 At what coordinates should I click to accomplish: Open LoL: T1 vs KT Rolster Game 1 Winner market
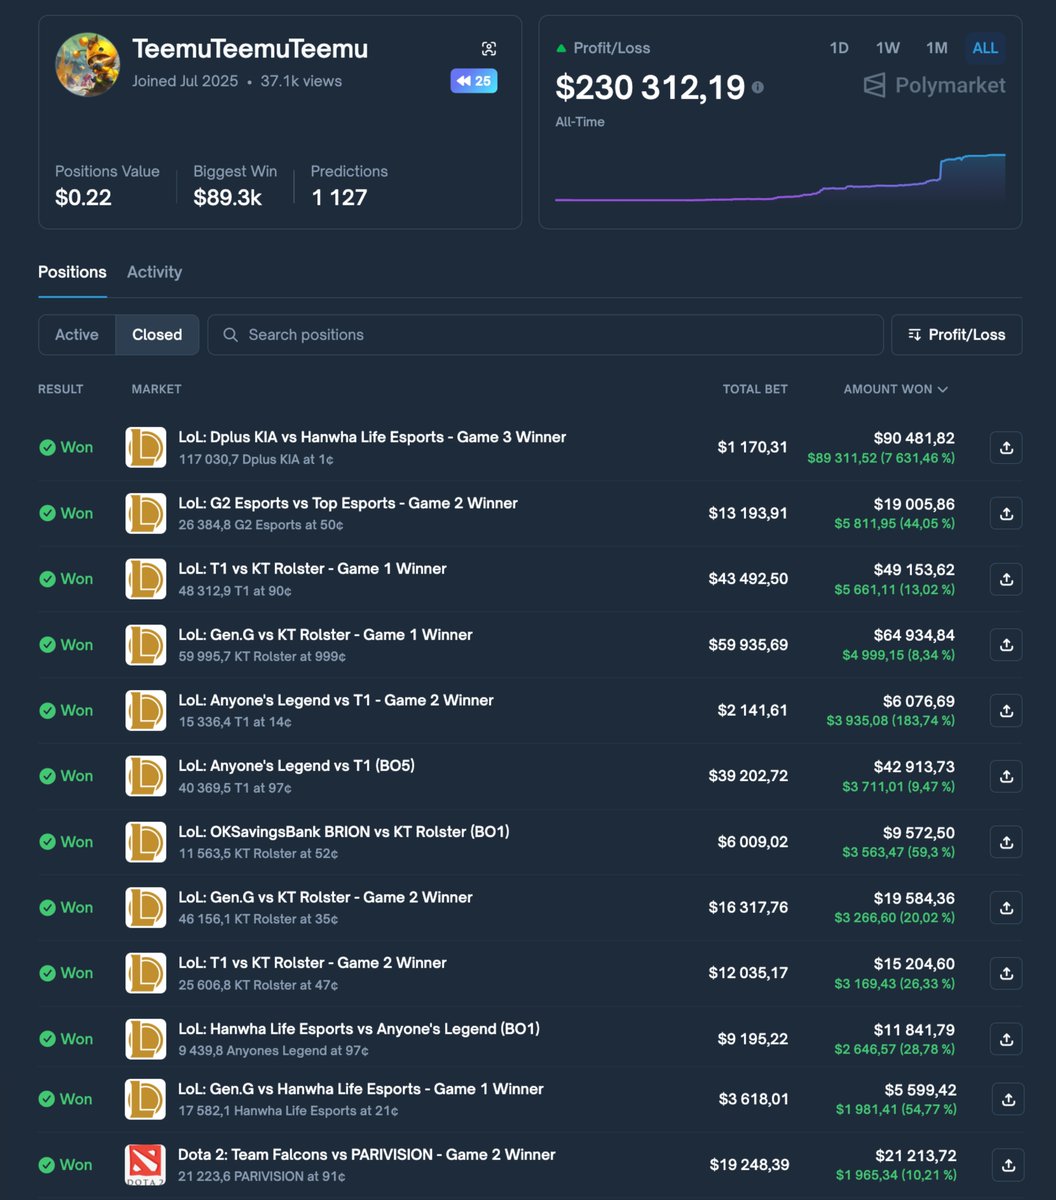tap(312, 568)
